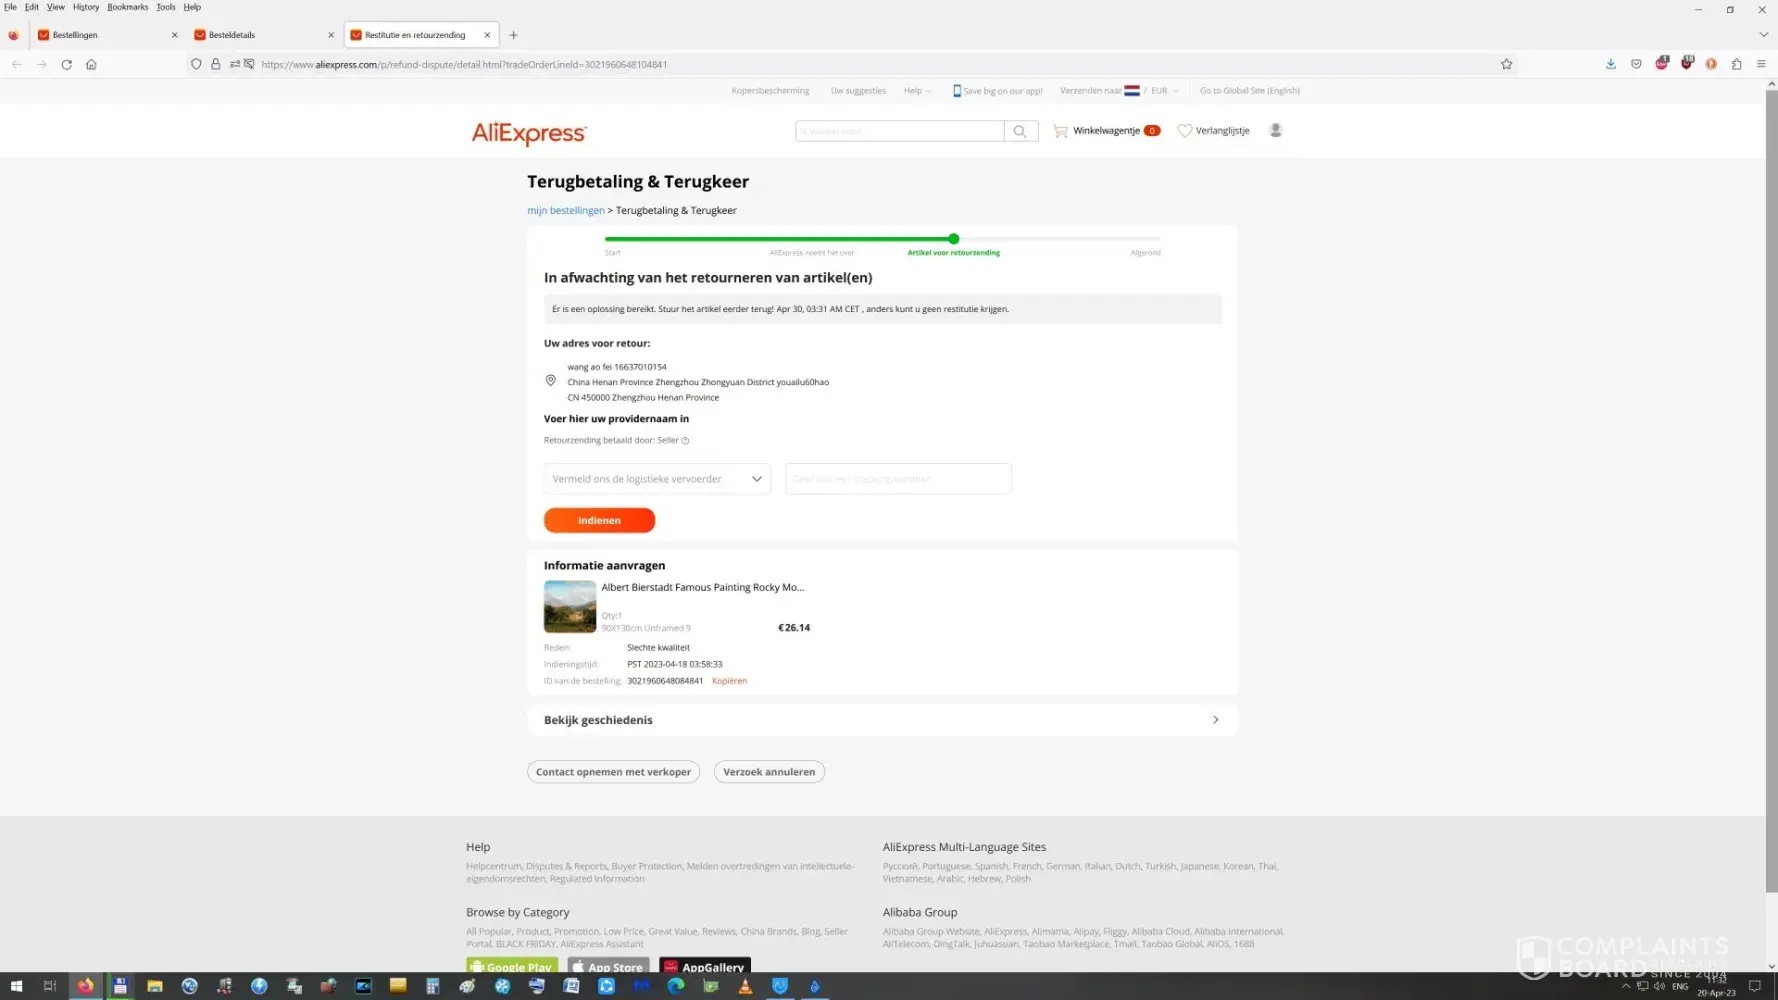1778x1000 pixels.
Task: Switch to the Besteldetails tab
Action: pyautogui.click(x=263, y=35)
